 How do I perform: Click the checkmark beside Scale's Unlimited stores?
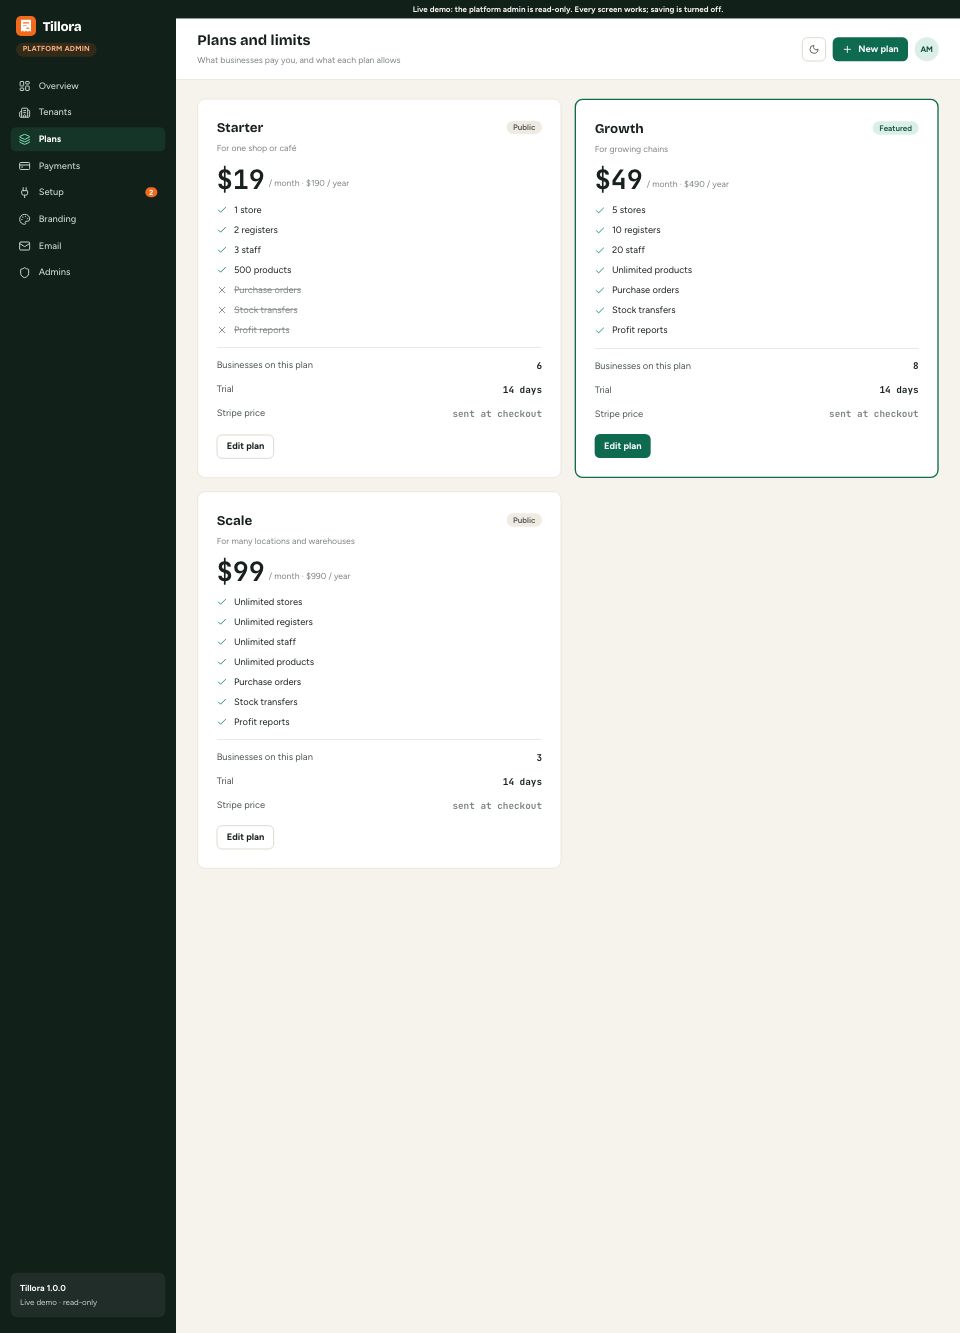click(x=222, y=602)
